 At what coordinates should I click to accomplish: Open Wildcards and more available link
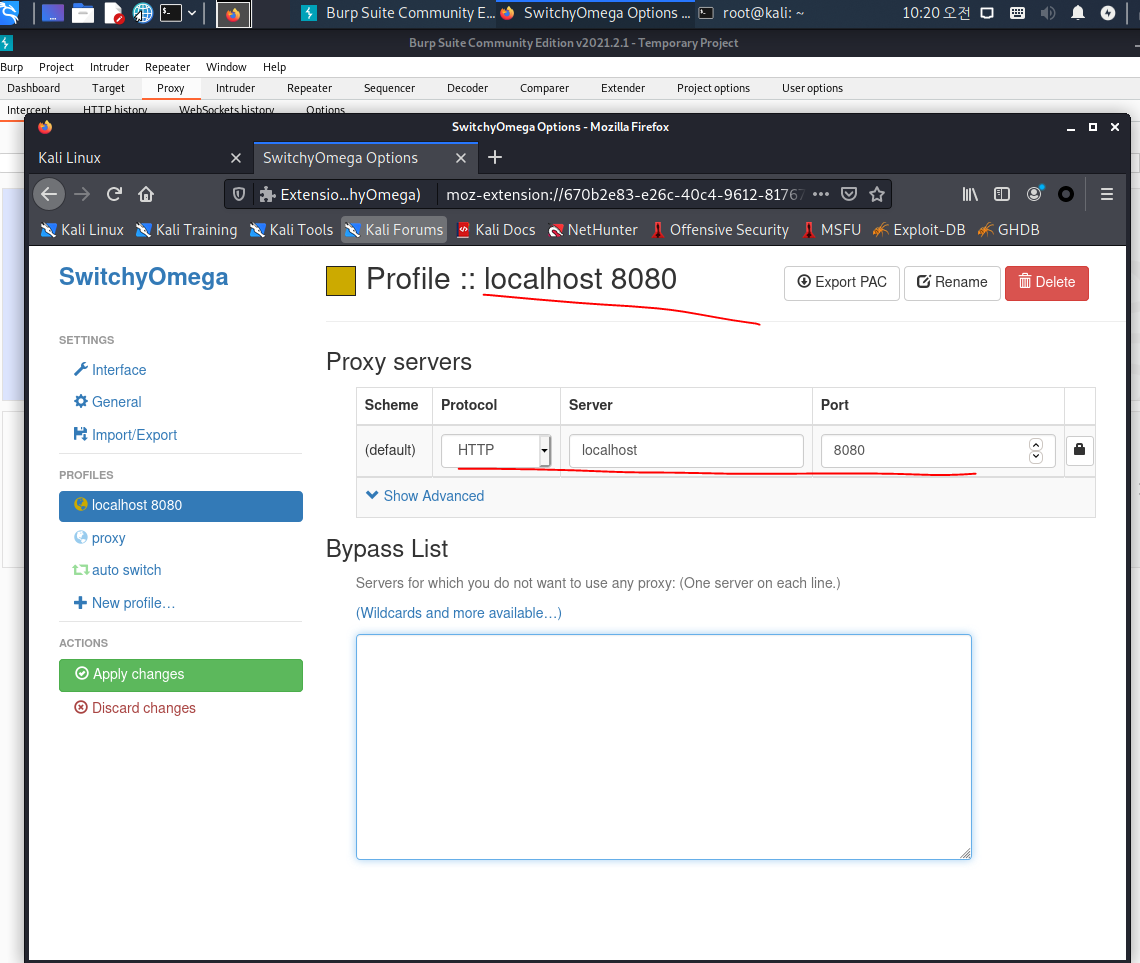point(459,613)
